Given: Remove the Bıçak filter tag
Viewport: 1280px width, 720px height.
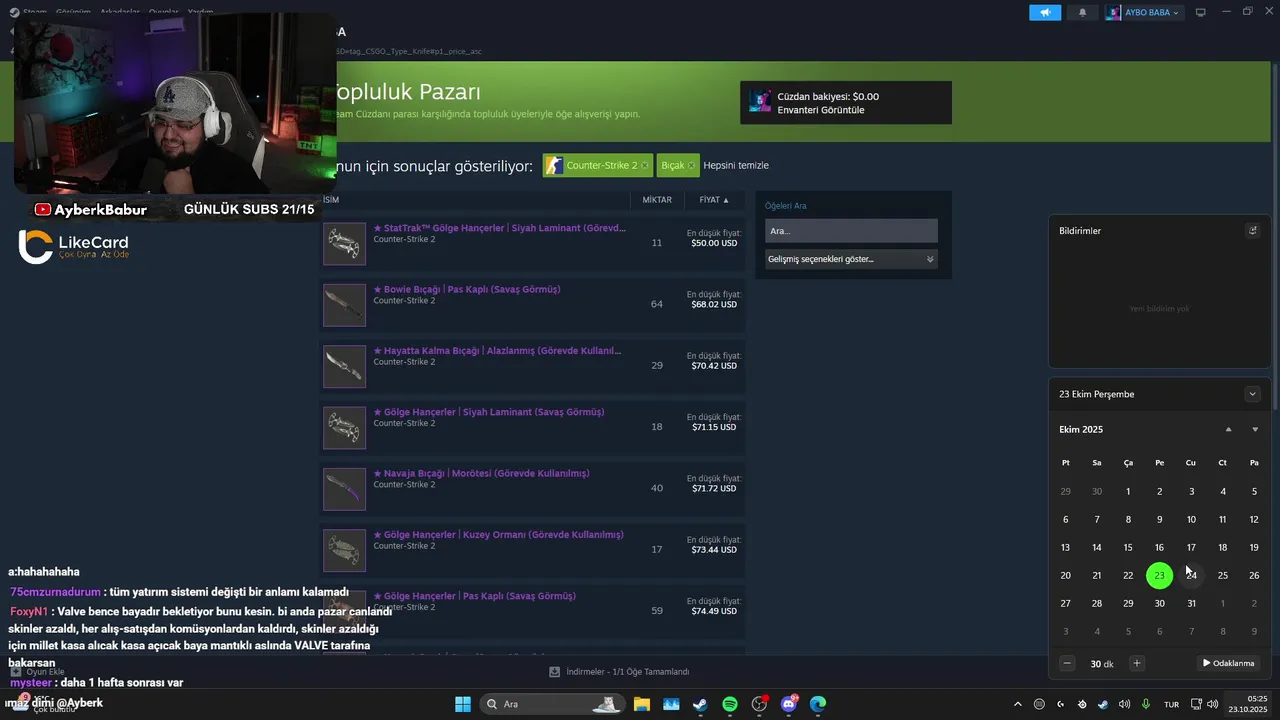Looking at the screenshot, I should coord(691,165).
